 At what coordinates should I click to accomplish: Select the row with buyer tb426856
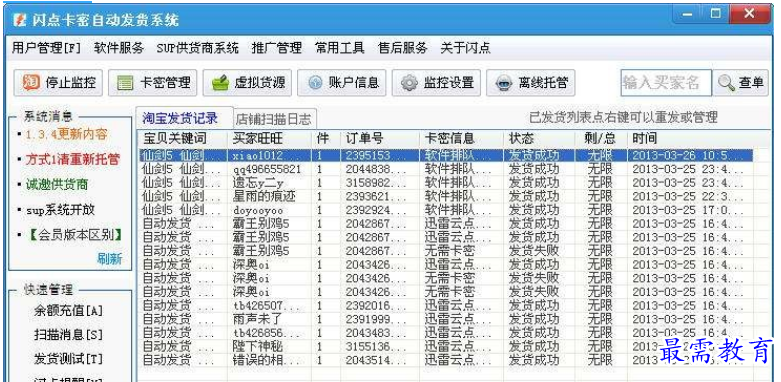pyautogui.click(x=445, y=332)
